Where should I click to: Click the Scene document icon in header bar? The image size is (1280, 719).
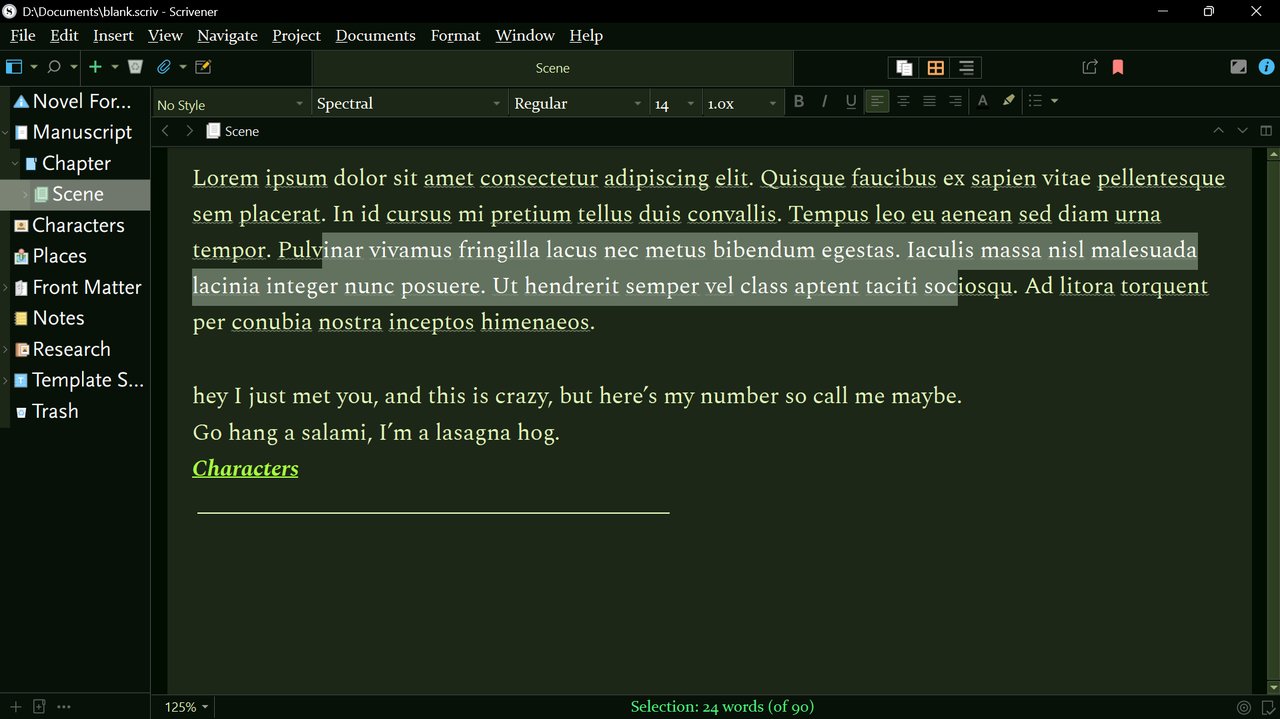tap(213, 131)
